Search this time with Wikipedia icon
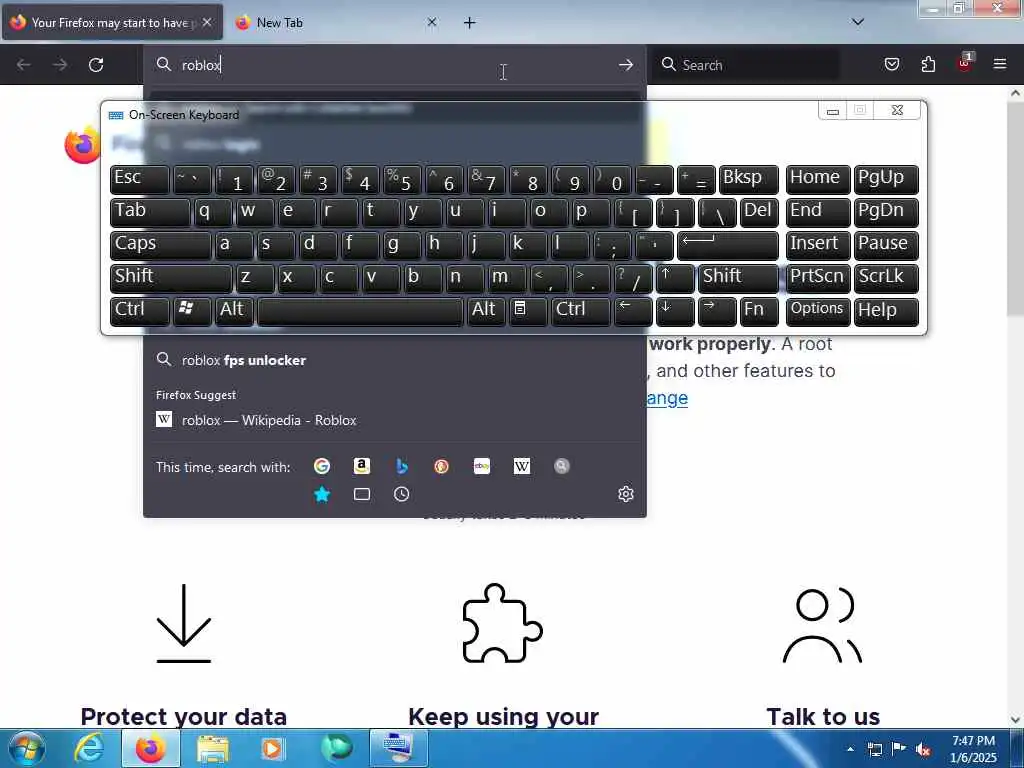The width and height of the screenshot is (1024, 768). [x=522, y=466]
